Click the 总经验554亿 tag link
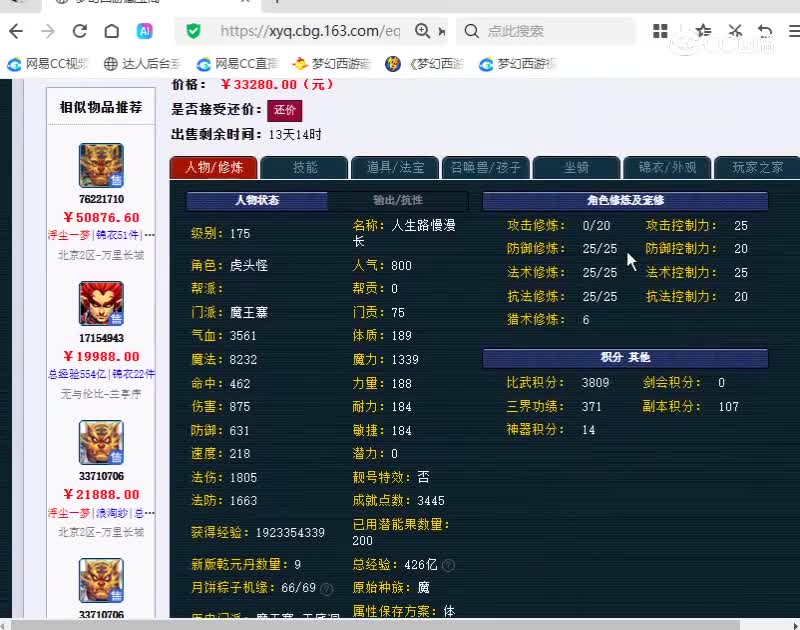 click(x=77, y=374)
